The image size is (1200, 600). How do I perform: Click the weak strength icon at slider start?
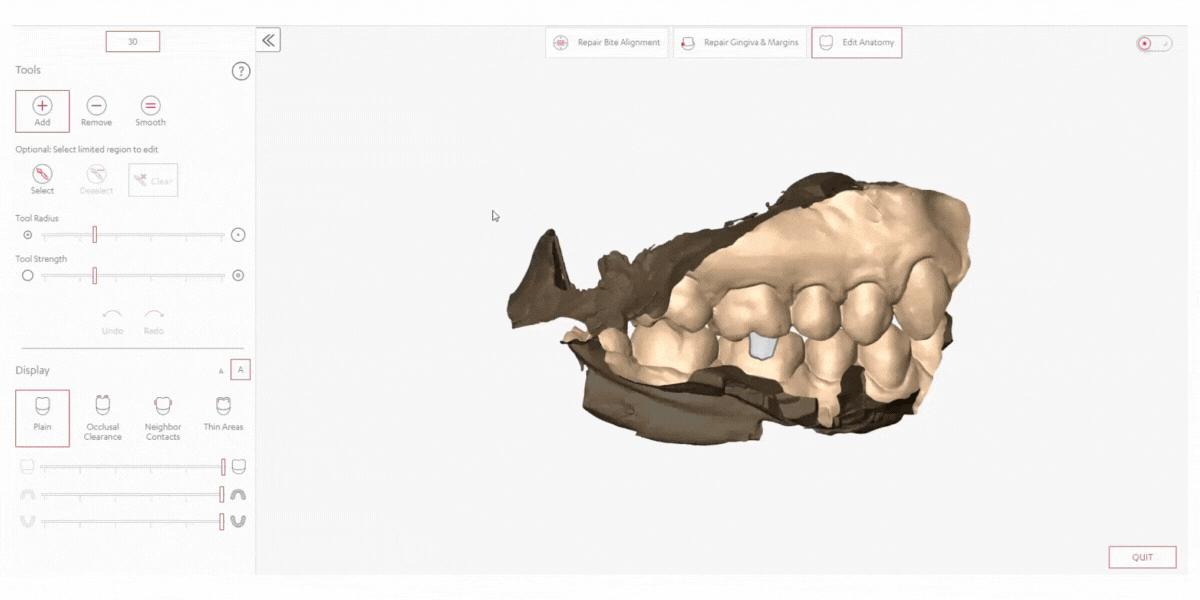27,275
